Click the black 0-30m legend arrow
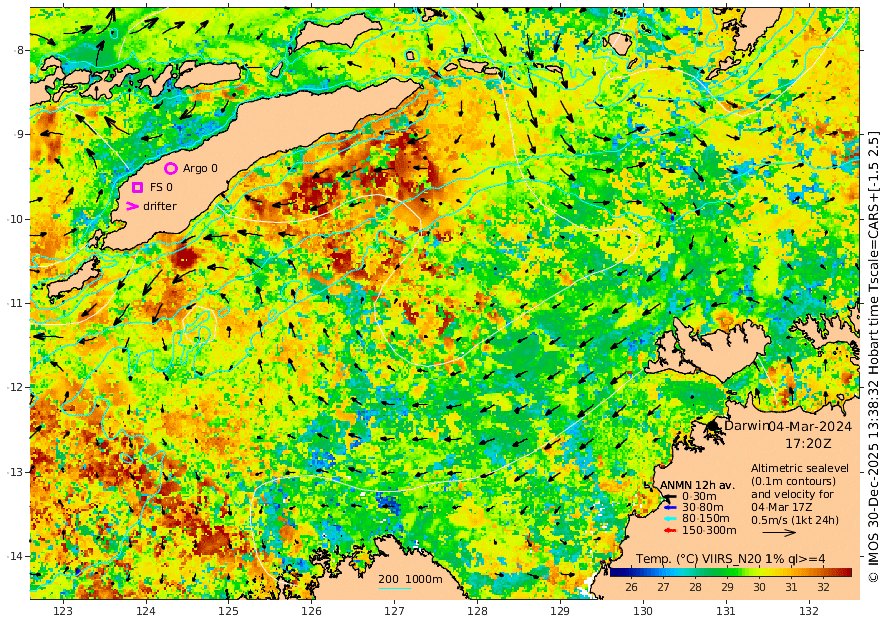 coord(670,496)
